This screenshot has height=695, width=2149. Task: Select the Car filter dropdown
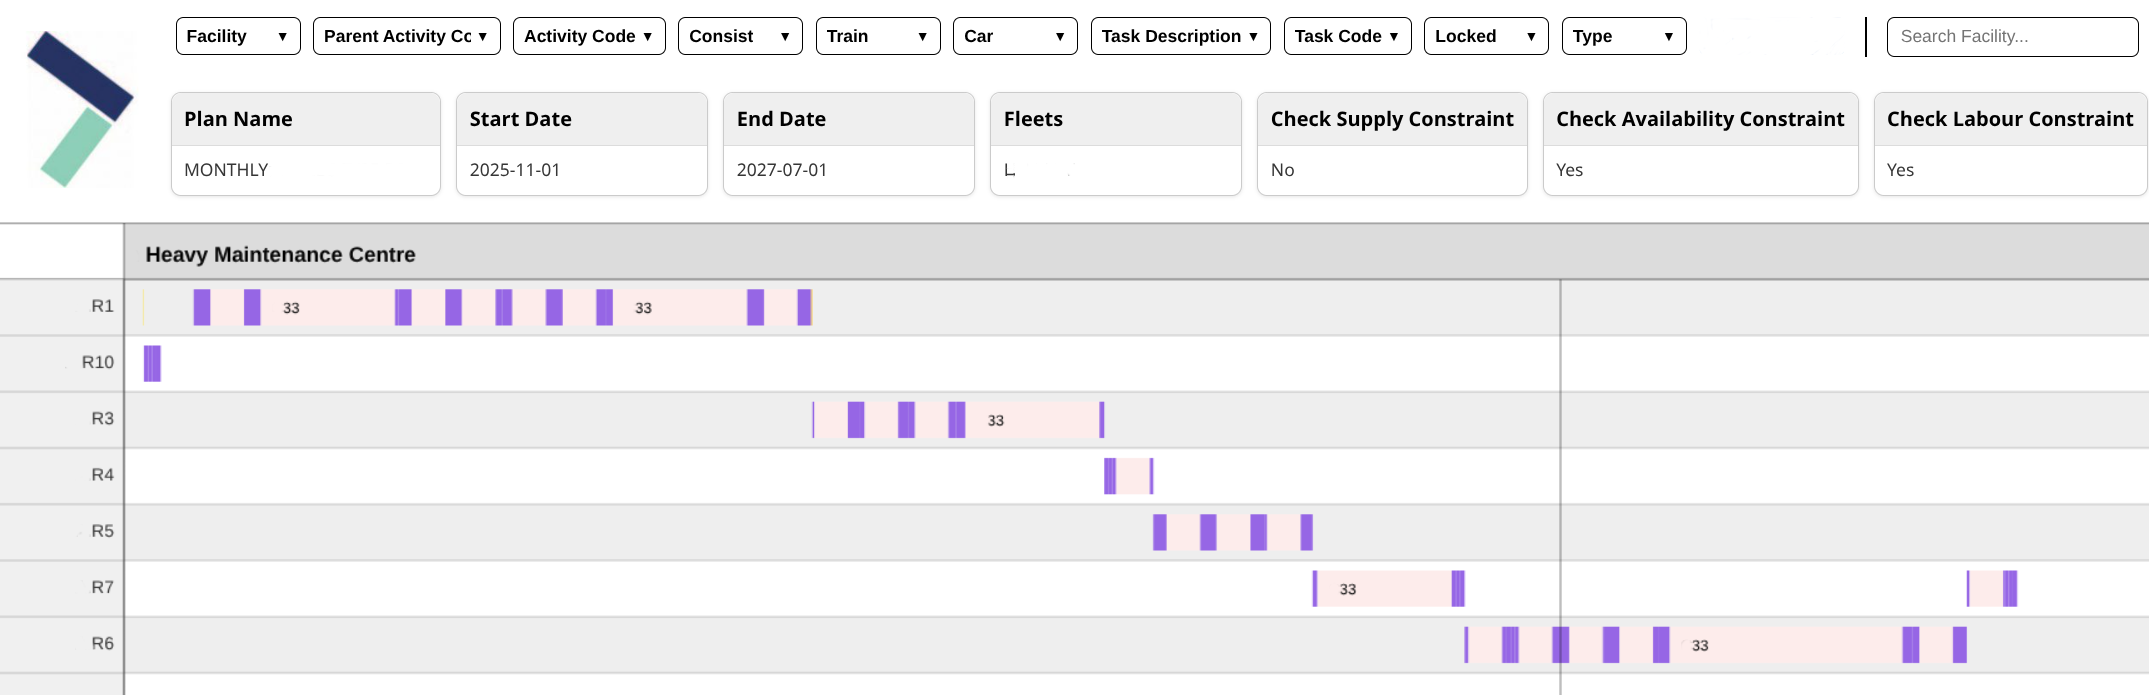(1015, 36)
